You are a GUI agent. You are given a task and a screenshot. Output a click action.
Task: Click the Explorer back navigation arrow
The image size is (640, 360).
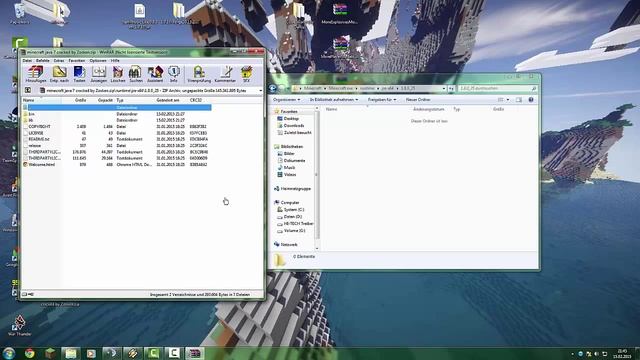[x=273, y=88]
